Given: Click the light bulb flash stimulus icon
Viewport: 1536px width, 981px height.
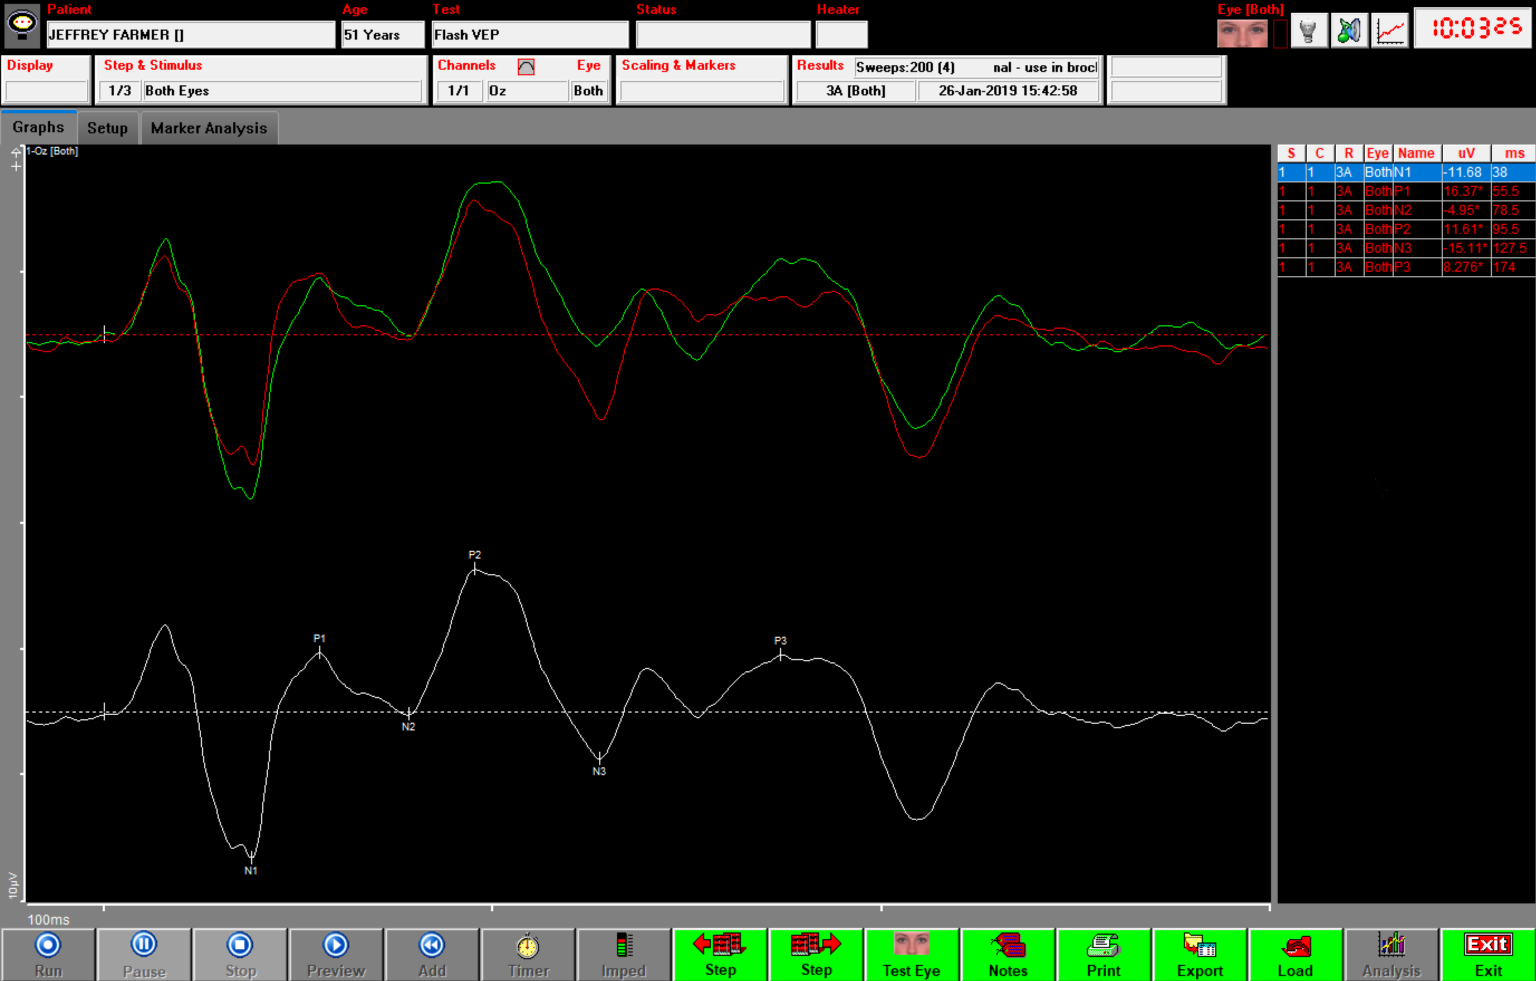Looking at the screenshot, I should [1308, 29].
